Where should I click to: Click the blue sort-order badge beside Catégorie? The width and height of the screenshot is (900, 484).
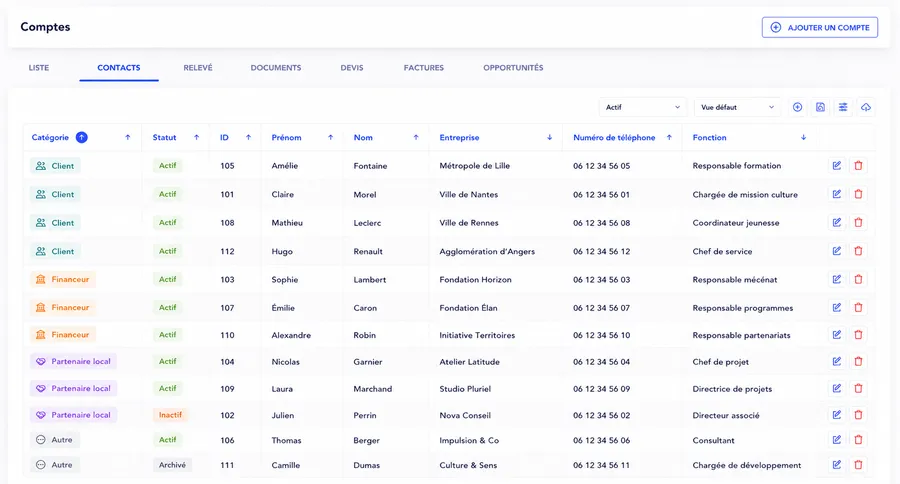coord(82,137)
